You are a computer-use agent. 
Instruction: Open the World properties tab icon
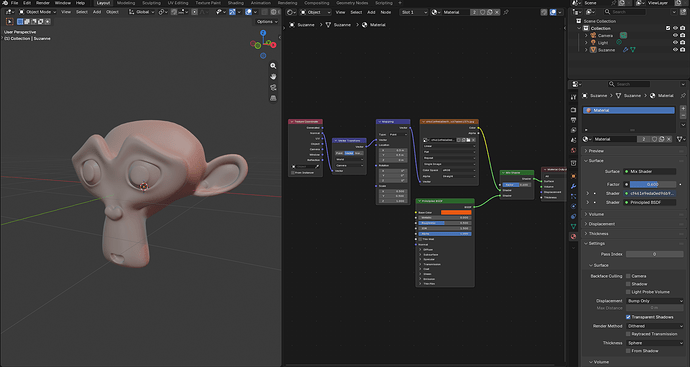click(573, 150)
